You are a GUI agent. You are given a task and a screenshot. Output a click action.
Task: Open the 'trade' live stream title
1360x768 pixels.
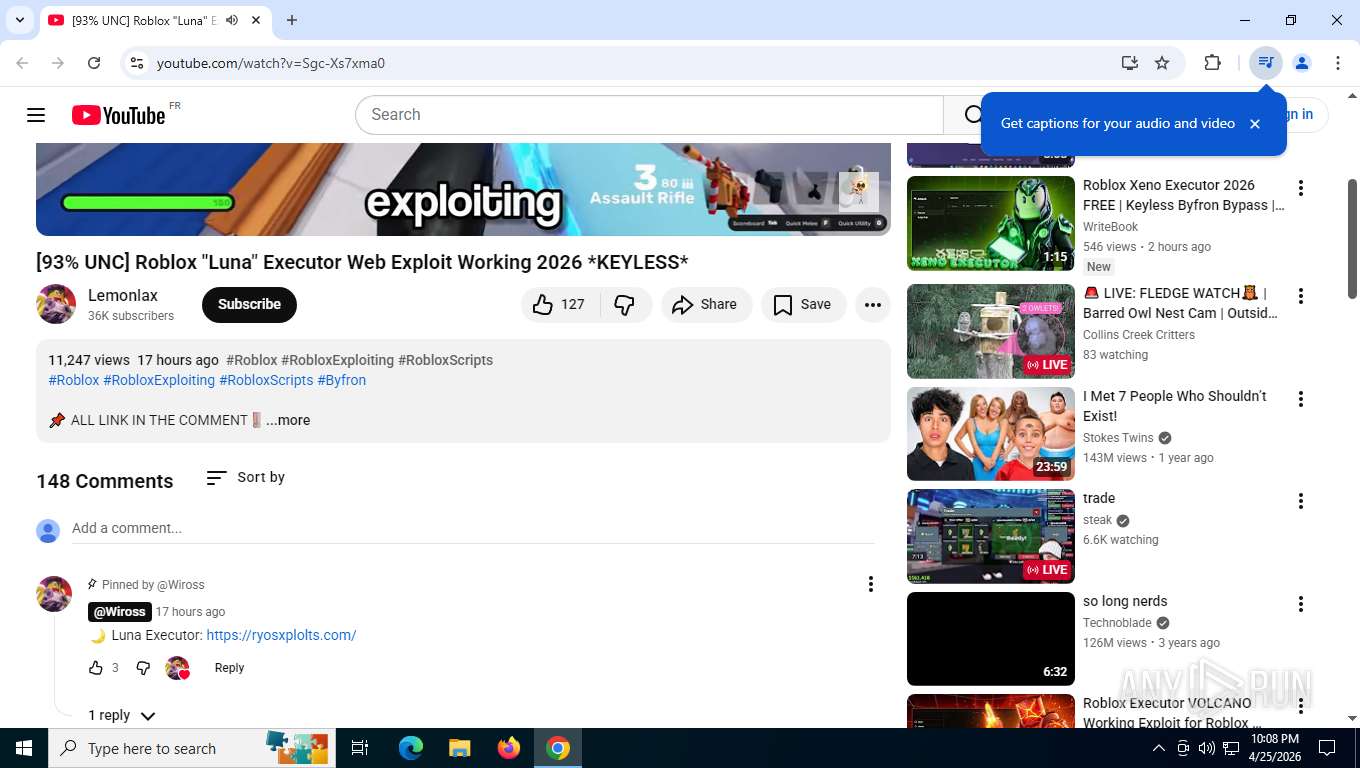(1099, 498)
